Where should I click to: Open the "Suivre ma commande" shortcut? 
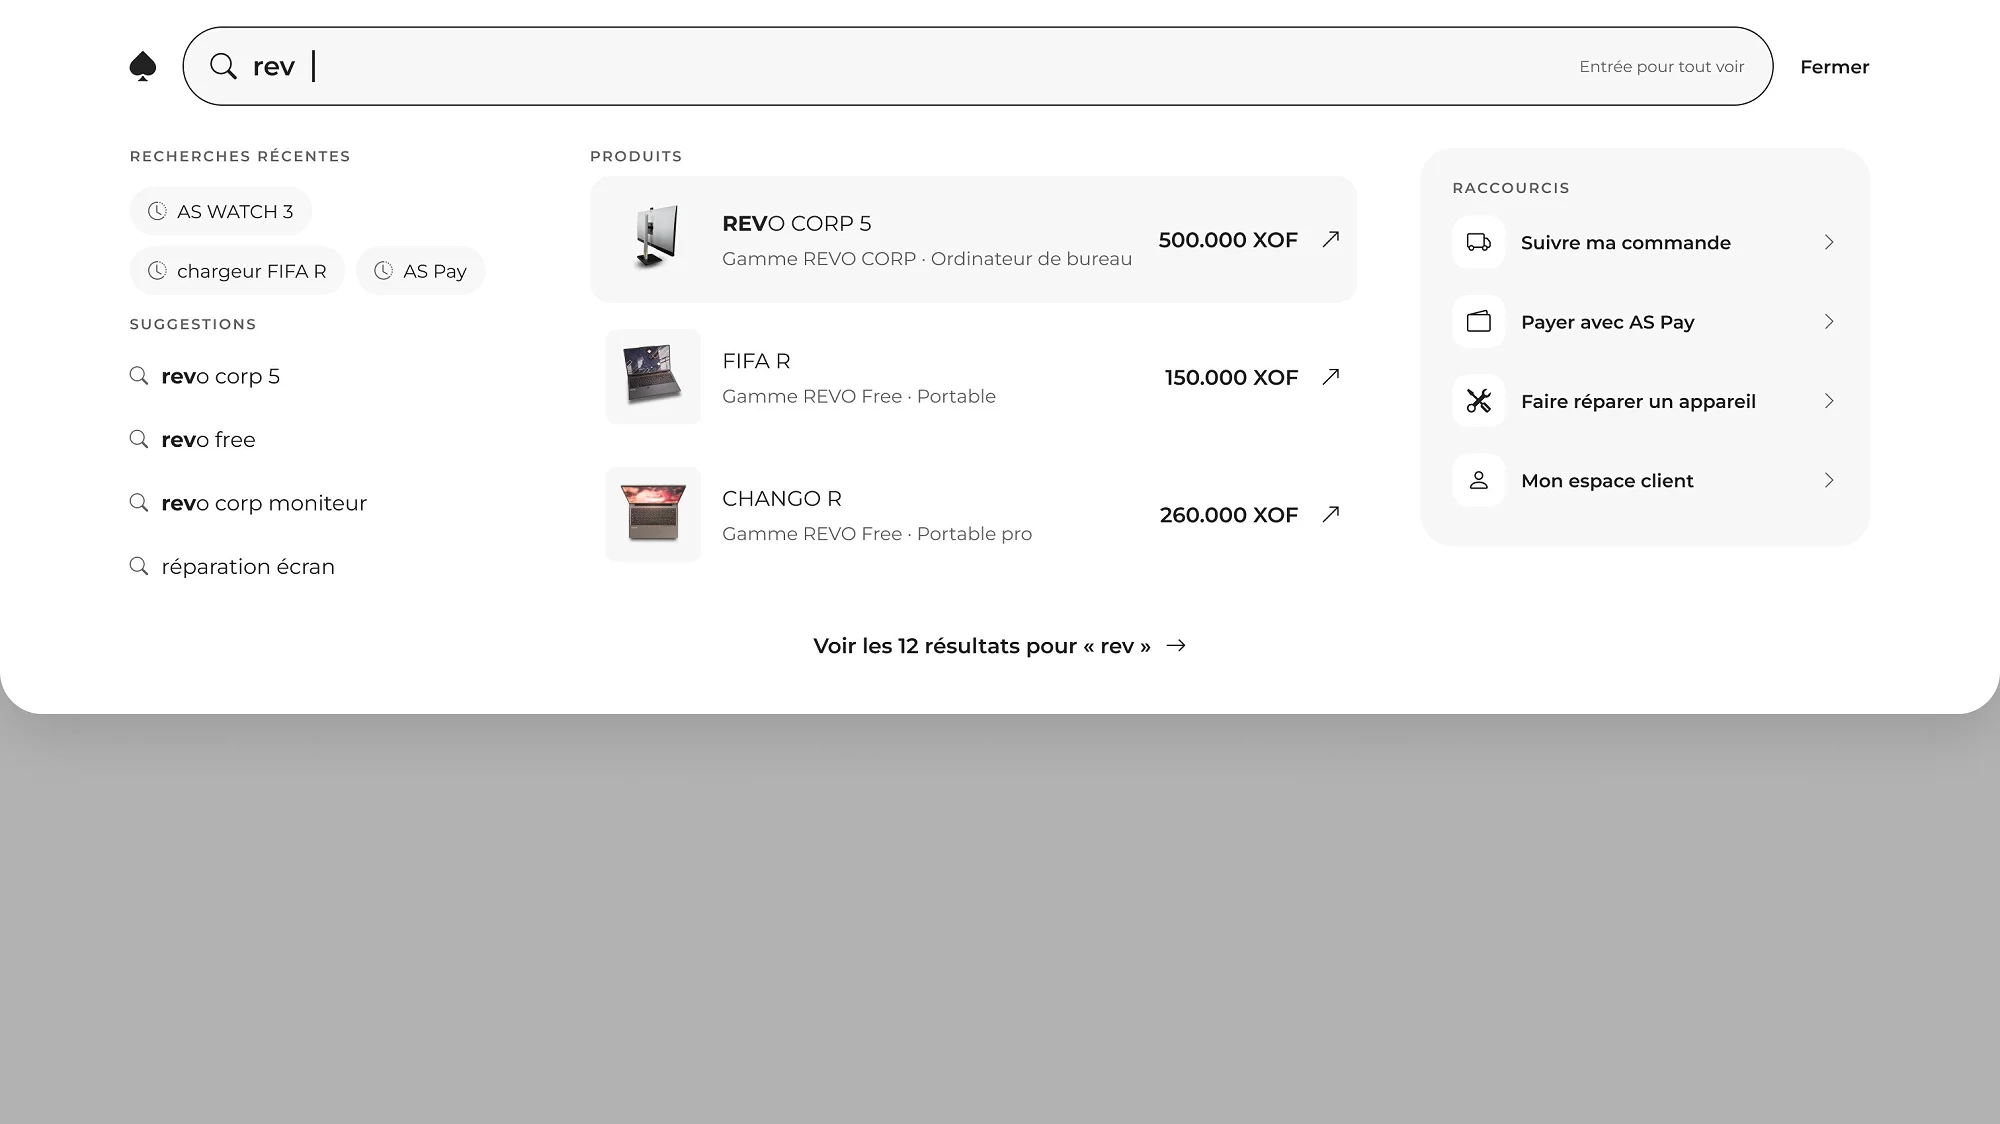pyautogui.click(x=1645, y=242)
